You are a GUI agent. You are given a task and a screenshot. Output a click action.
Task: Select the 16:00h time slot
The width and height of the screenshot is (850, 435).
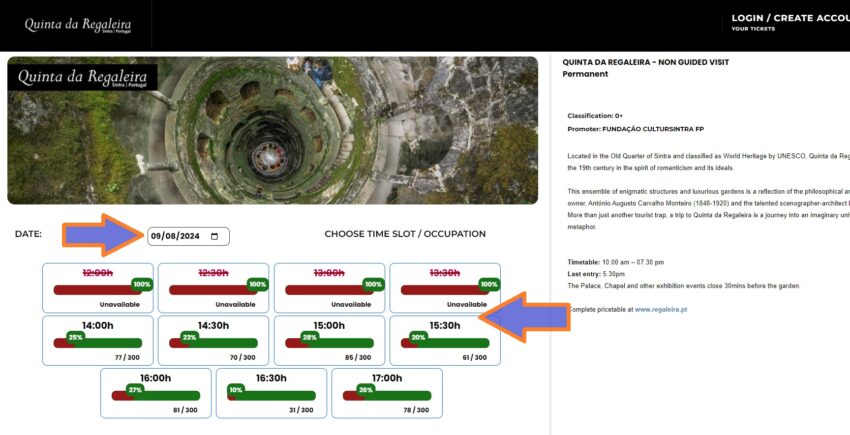156,393
